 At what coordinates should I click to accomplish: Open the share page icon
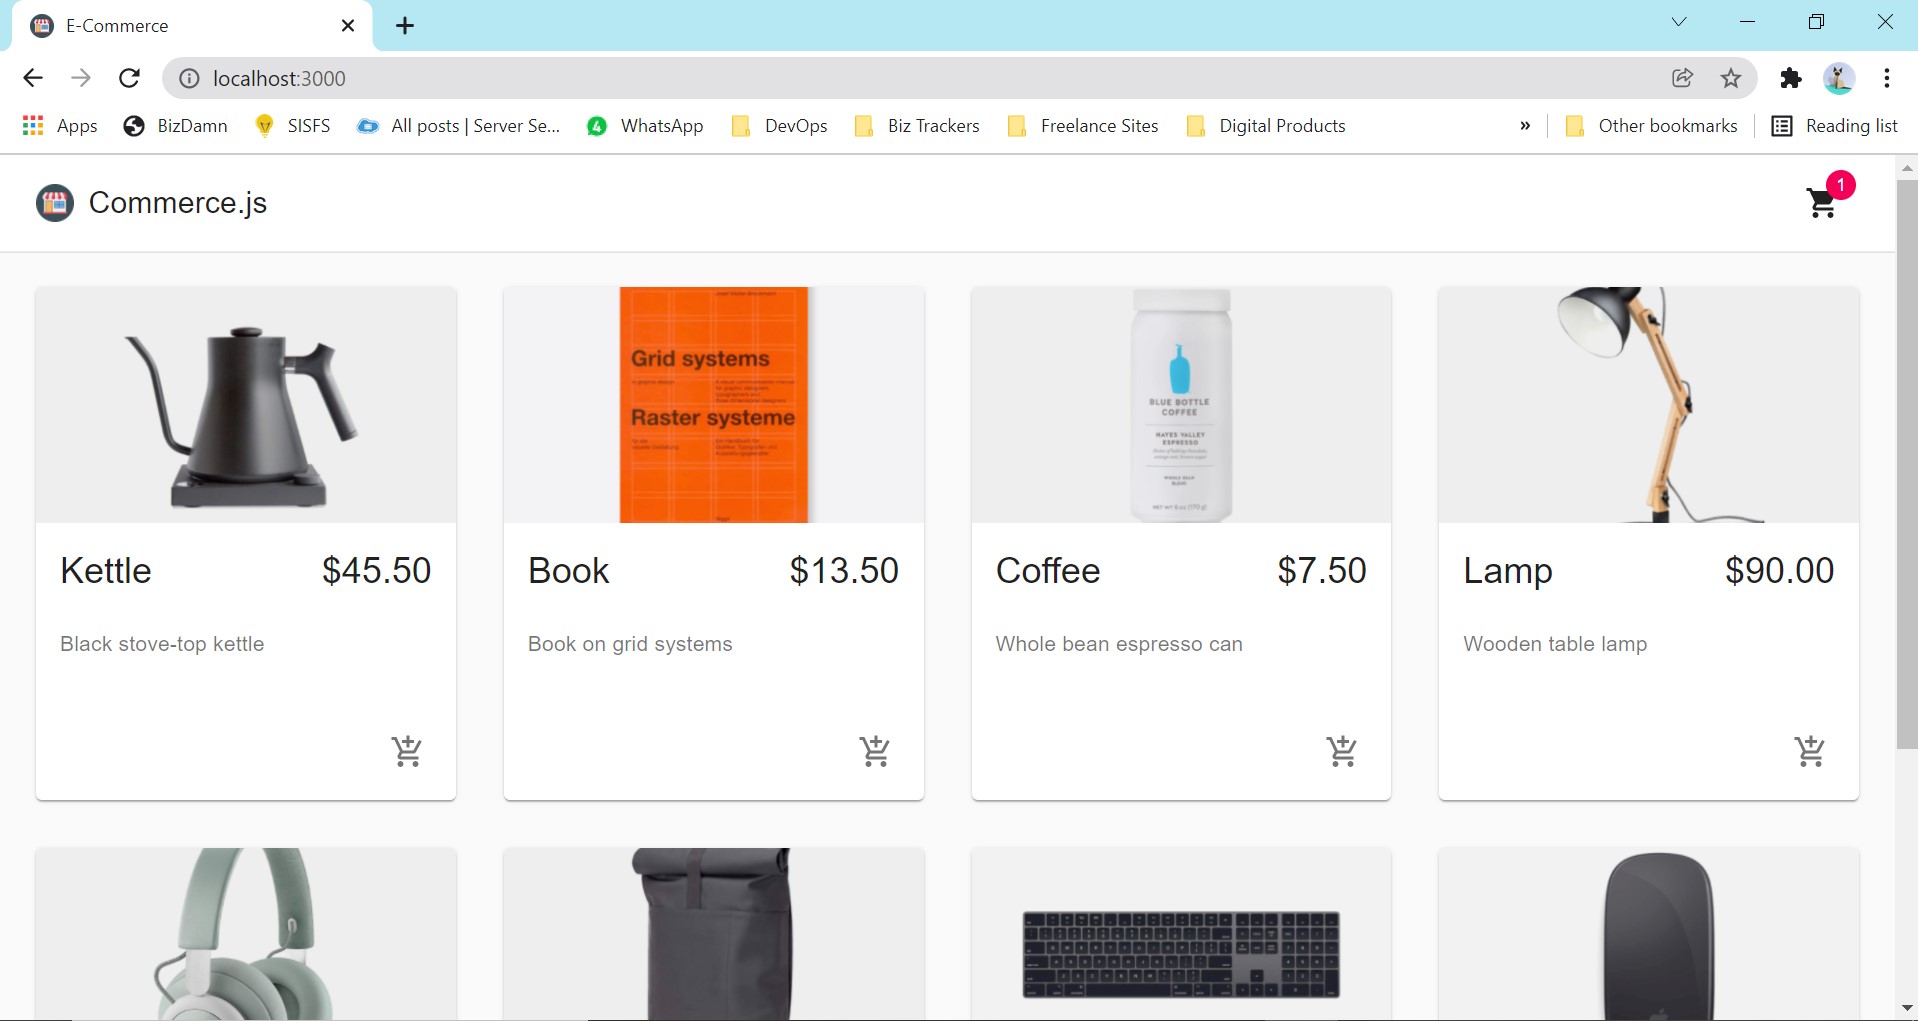[x=1683, y=78]
